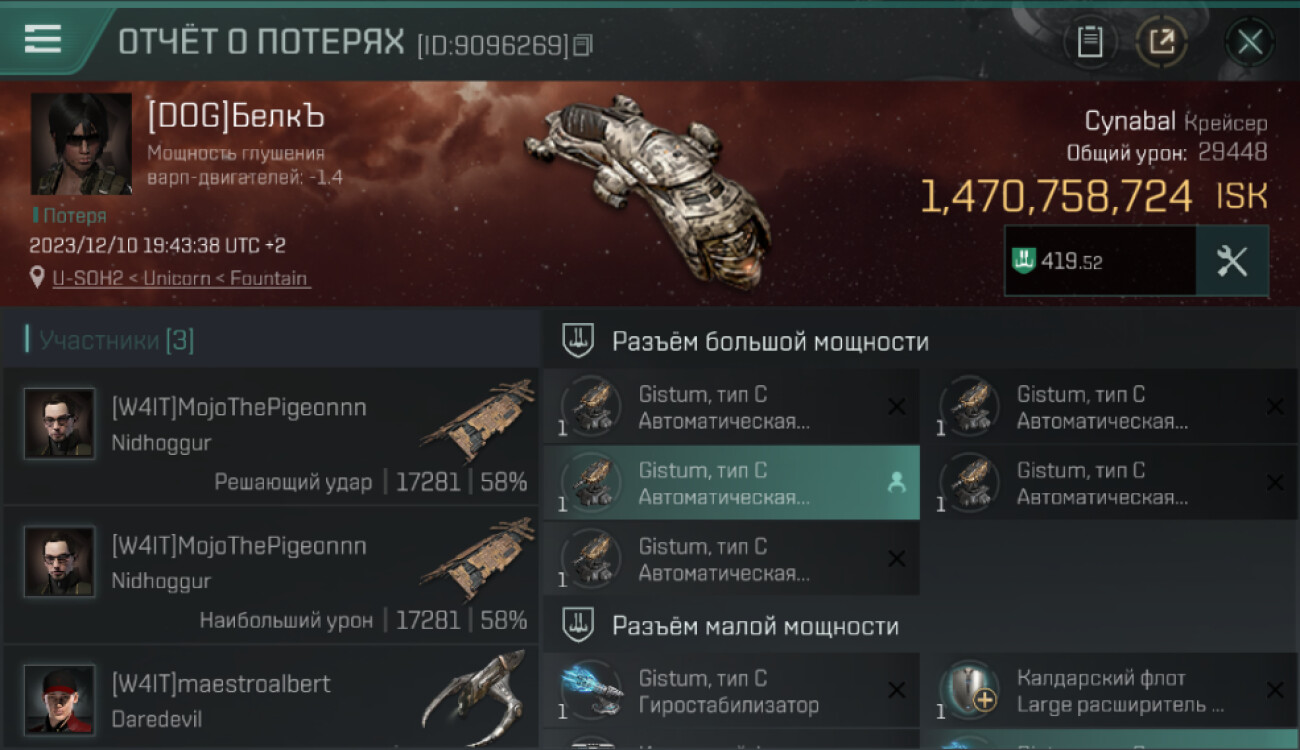Image resolution: width=1300 pixels, height=750 pixels.
Task: Click the 1,470,758,724 ISK value
Action: (1093, 197)
